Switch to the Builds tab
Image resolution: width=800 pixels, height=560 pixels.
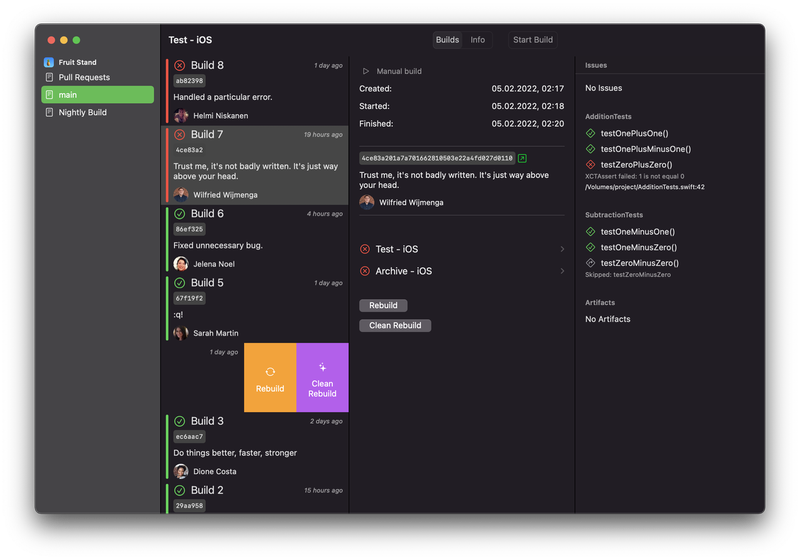(x=448, y=40)
